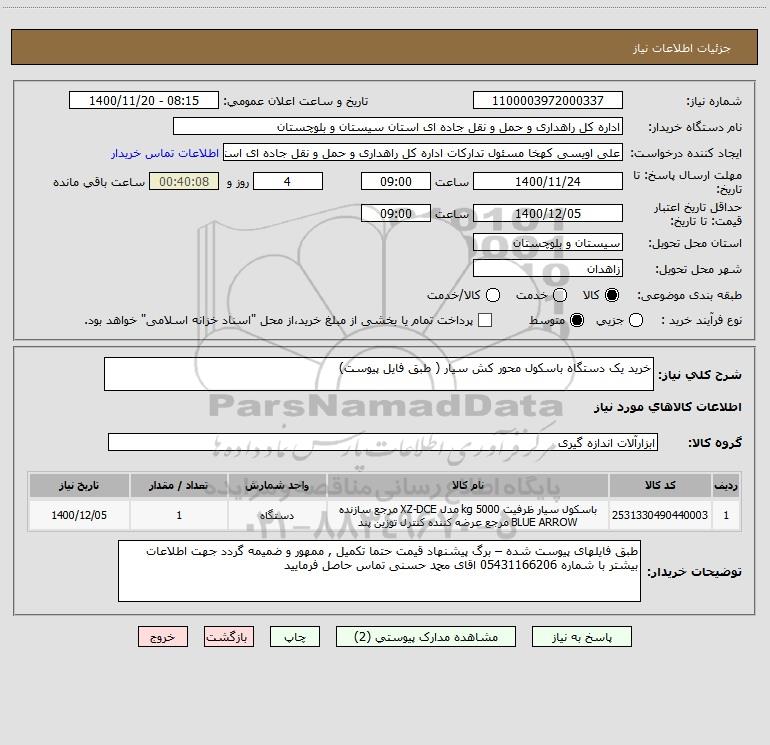Select the کالا radio button

(612, 295)
